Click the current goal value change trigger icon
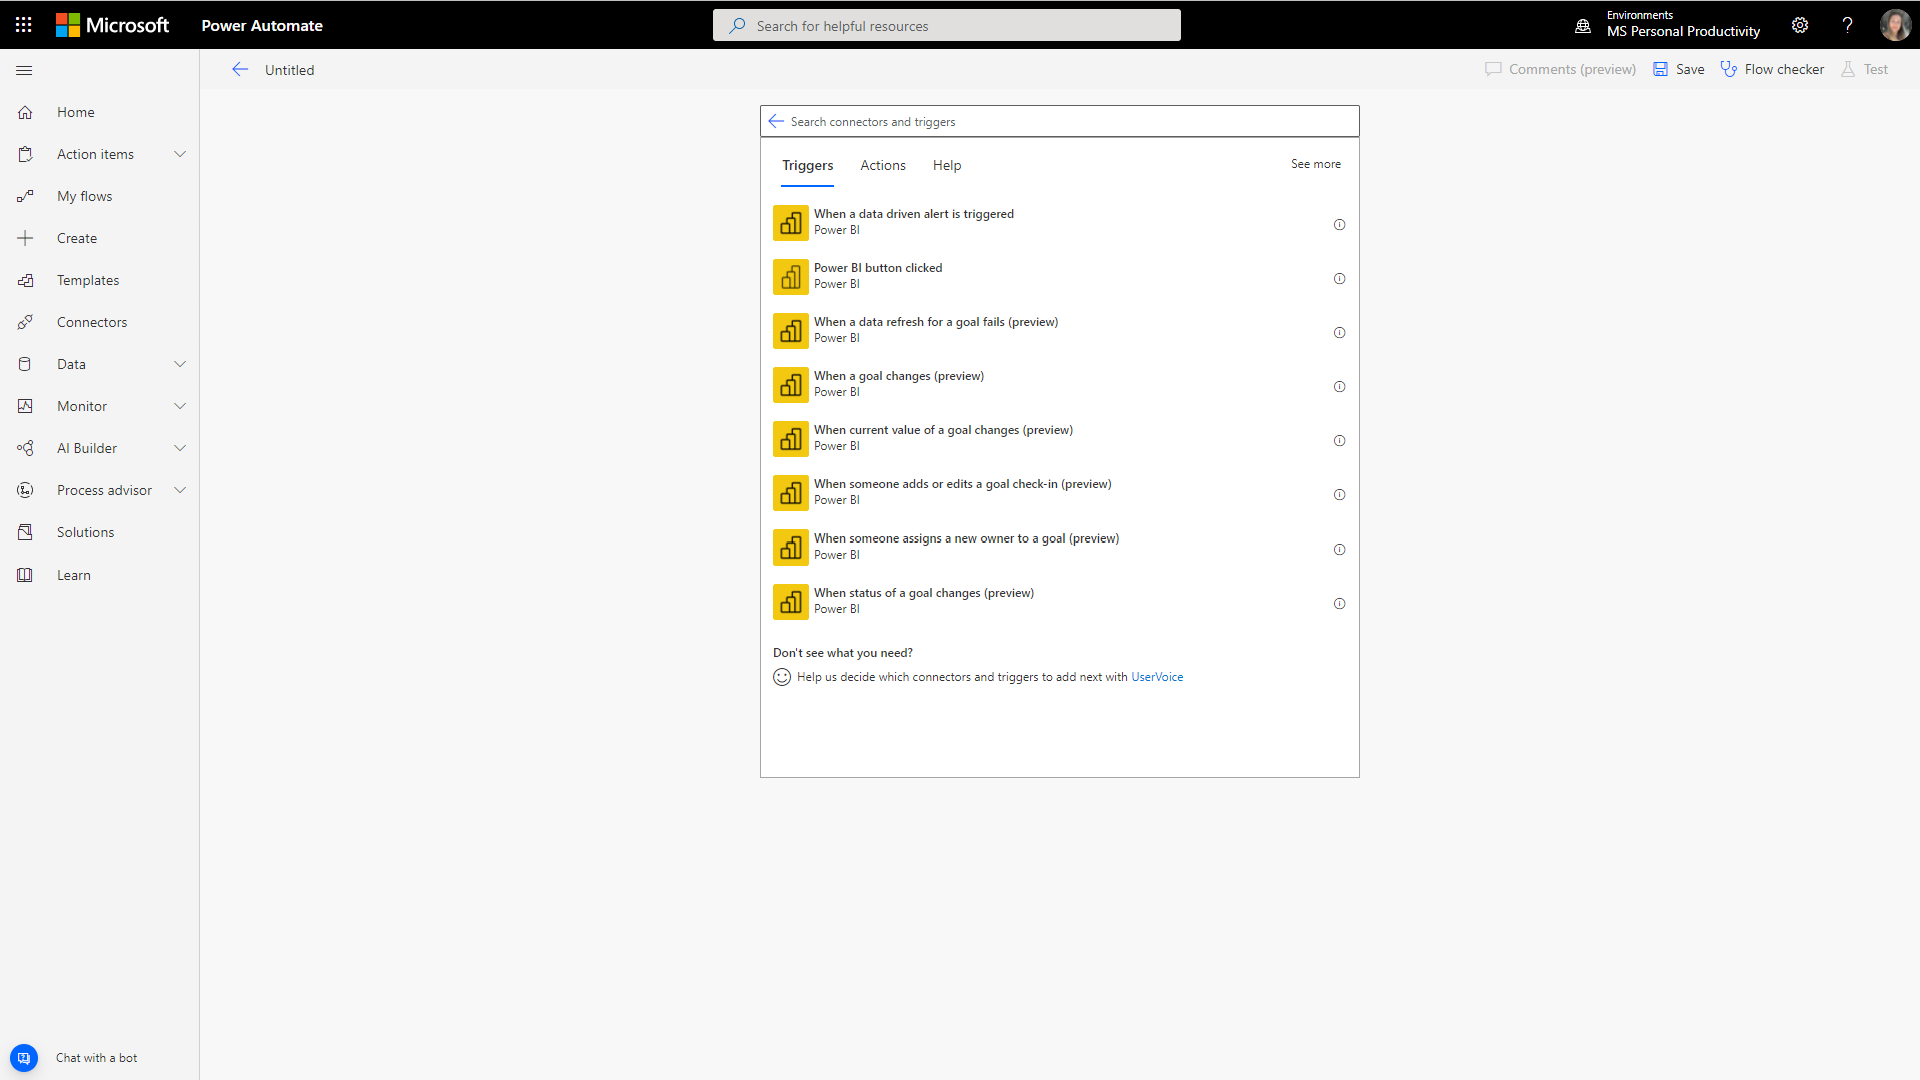 790,439
